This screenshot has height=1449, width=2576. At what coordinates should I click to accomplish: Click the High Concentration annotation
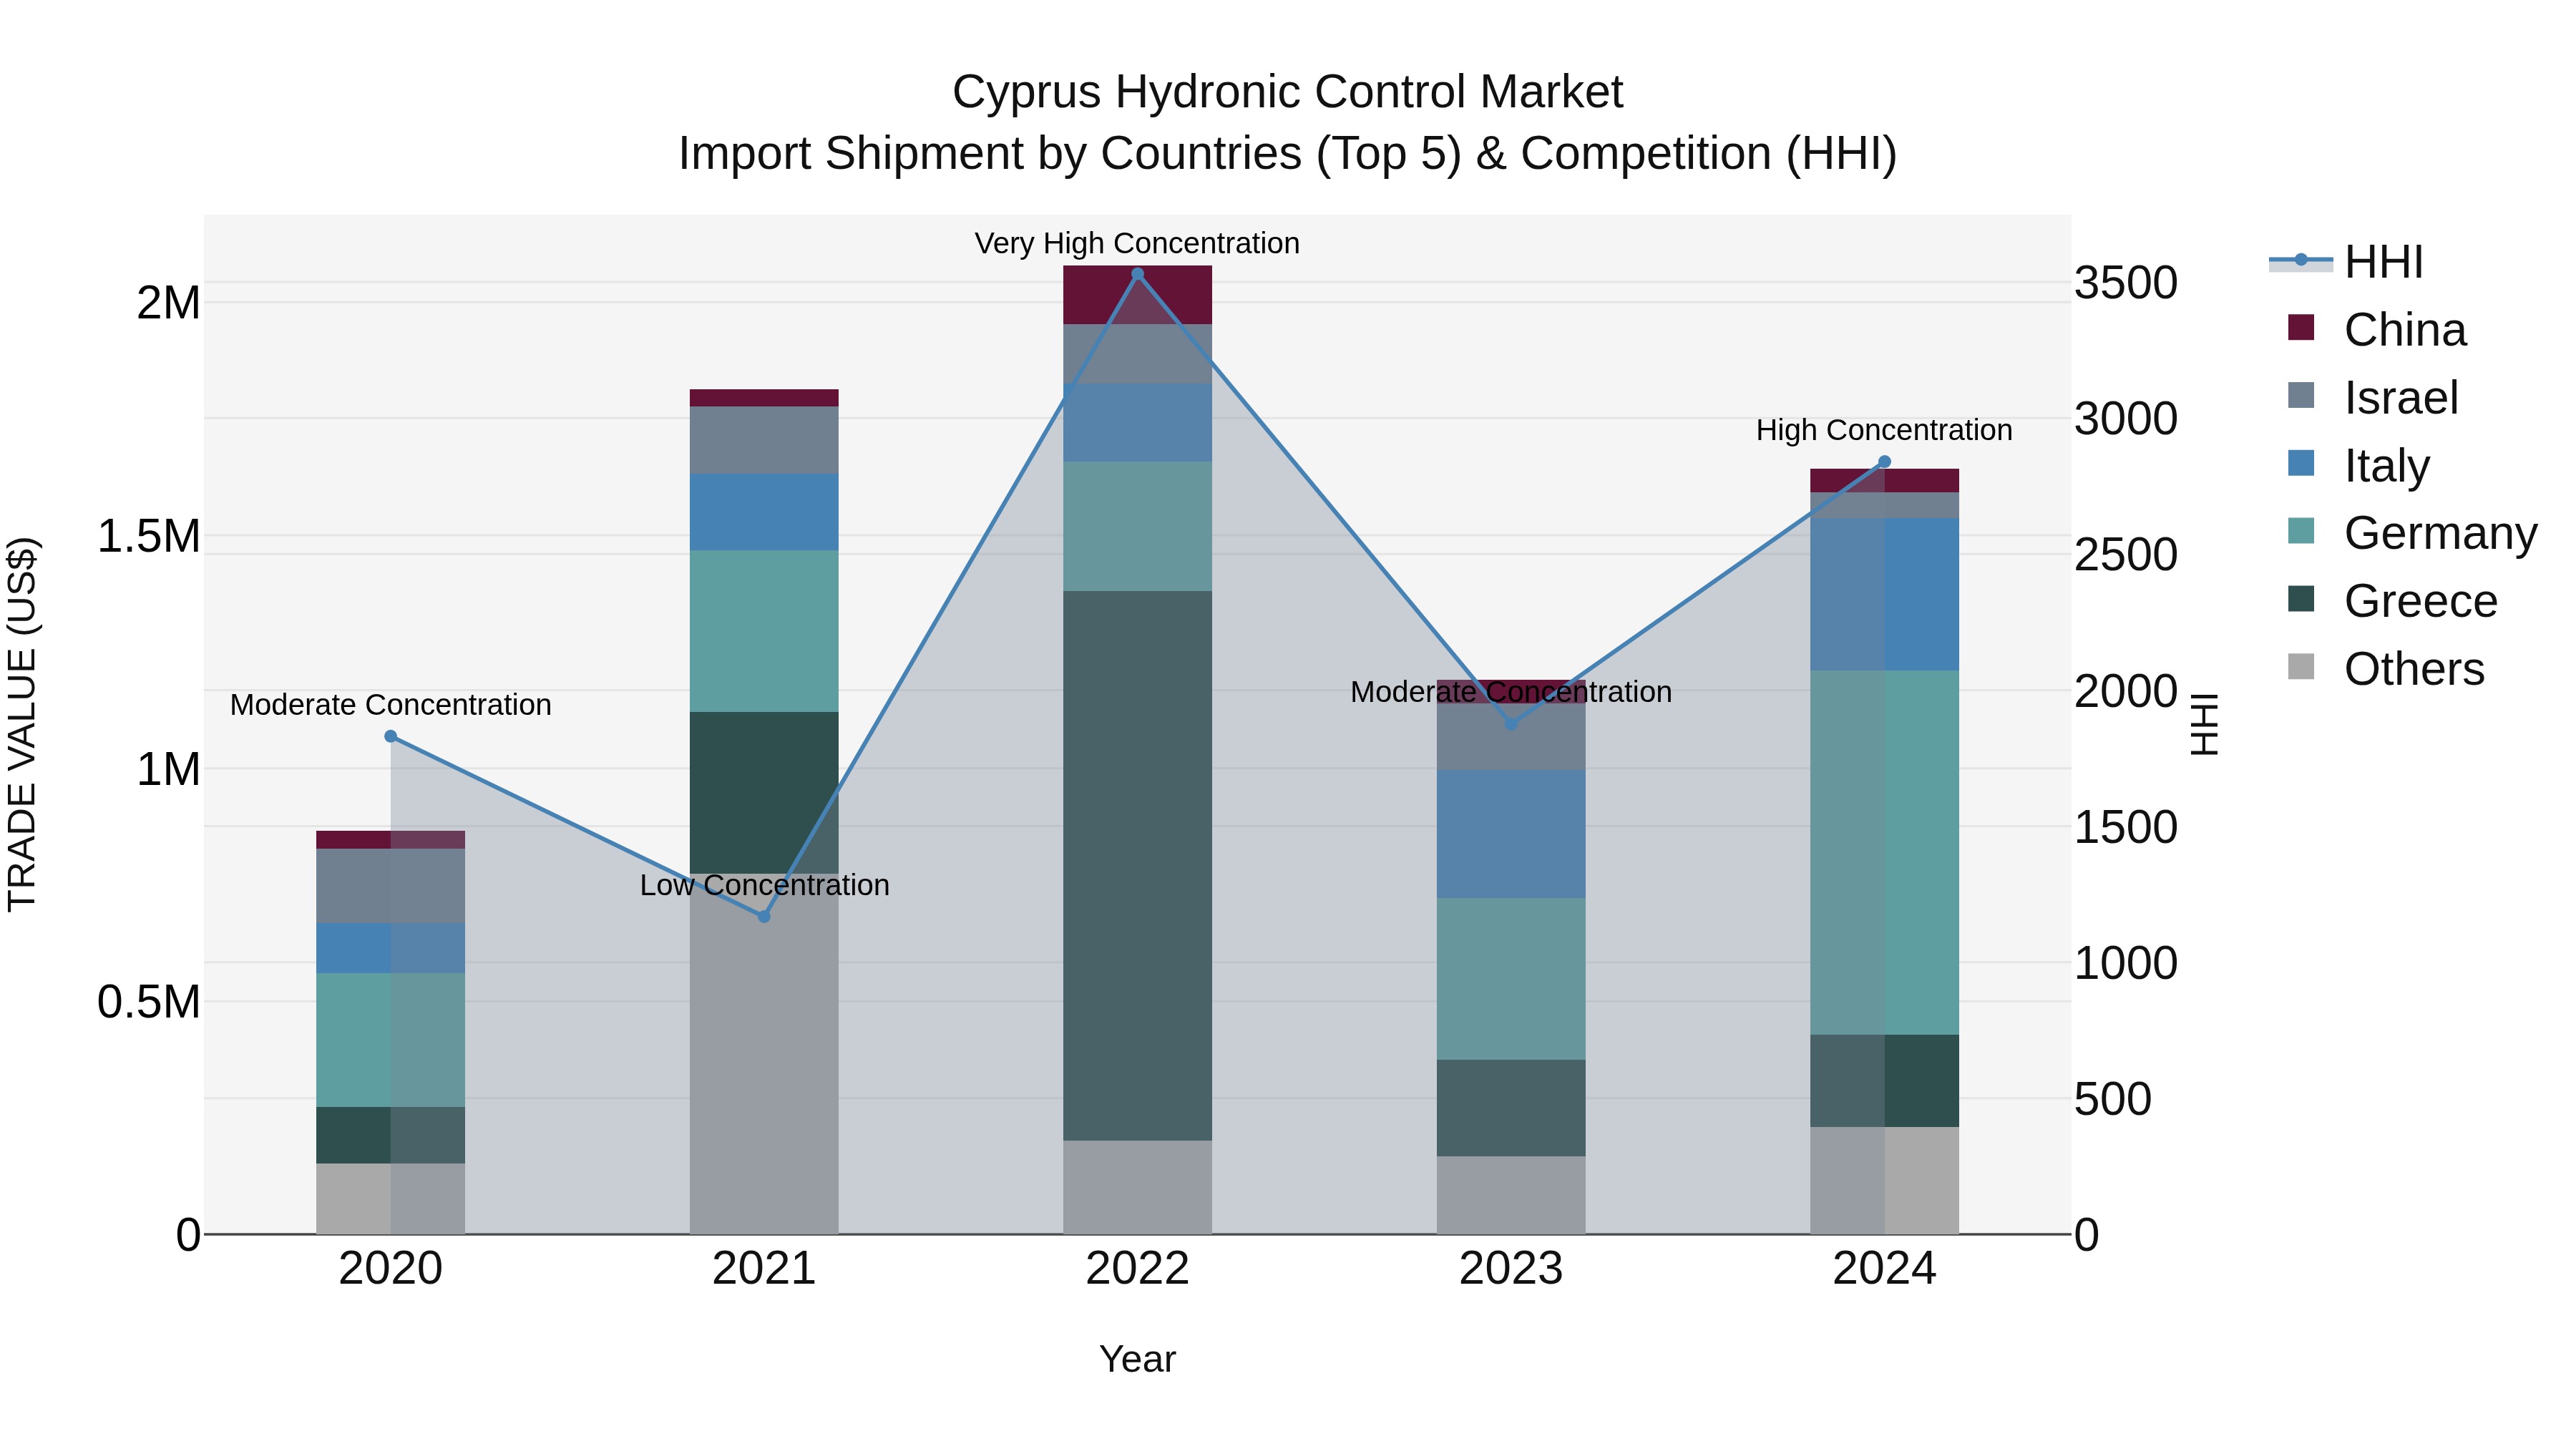1884,430
